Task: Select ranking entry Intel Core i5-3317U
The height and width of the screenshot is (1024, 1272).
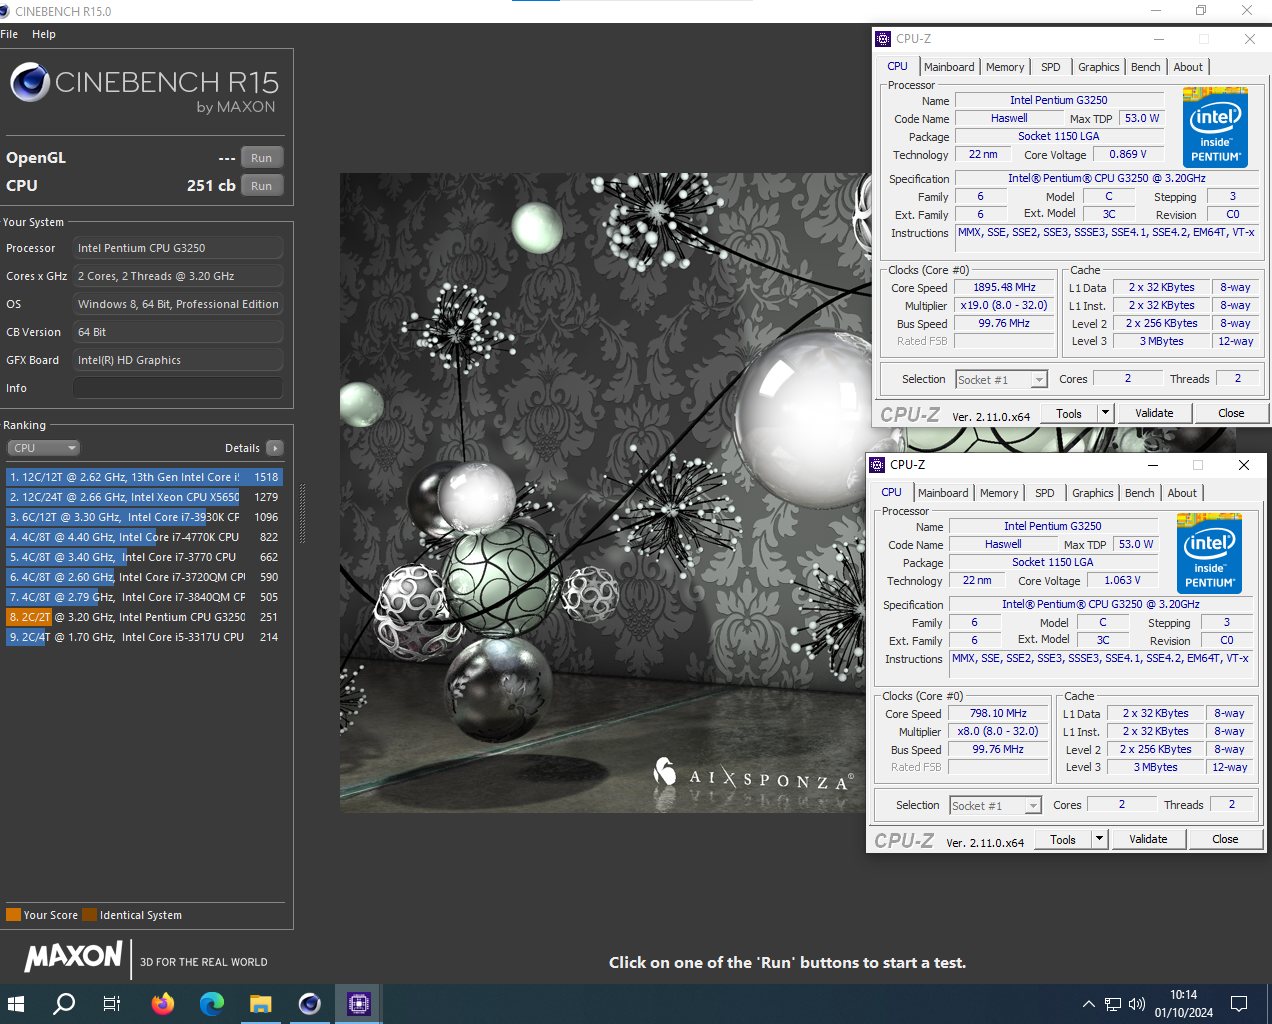Action: (x=144, y=637)
